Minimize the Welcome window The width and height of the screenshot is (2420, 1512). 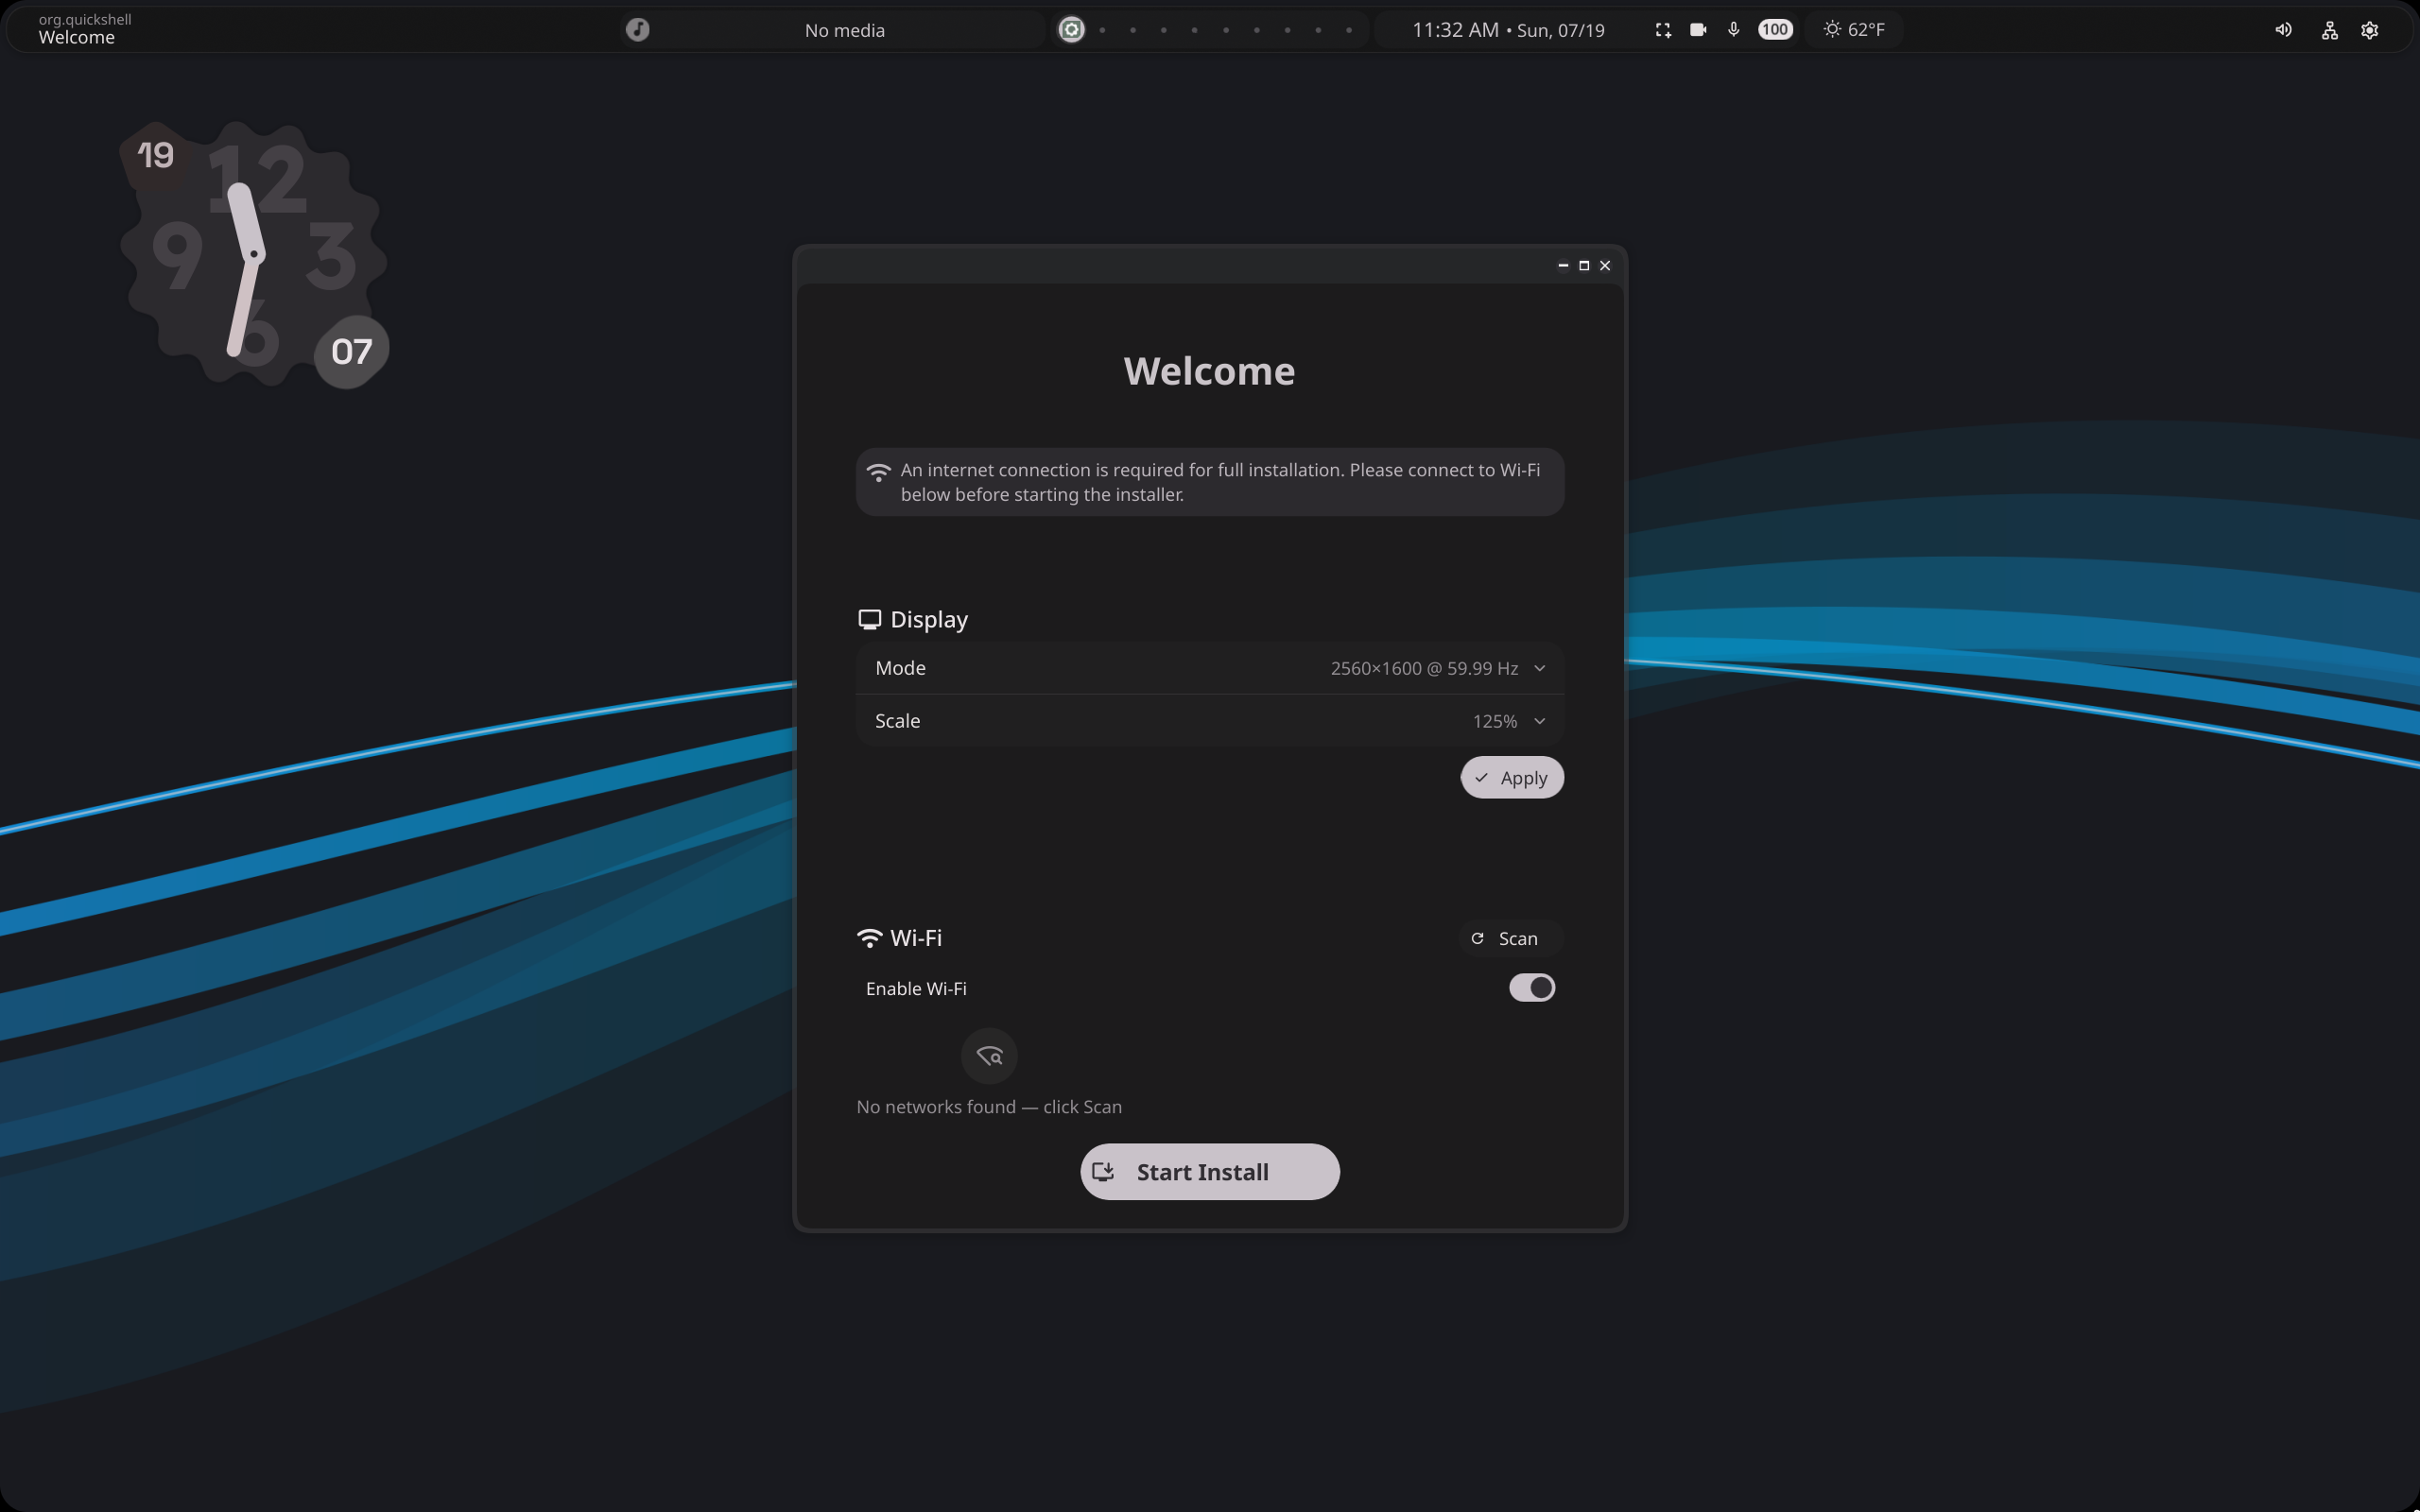point(1563,265)
